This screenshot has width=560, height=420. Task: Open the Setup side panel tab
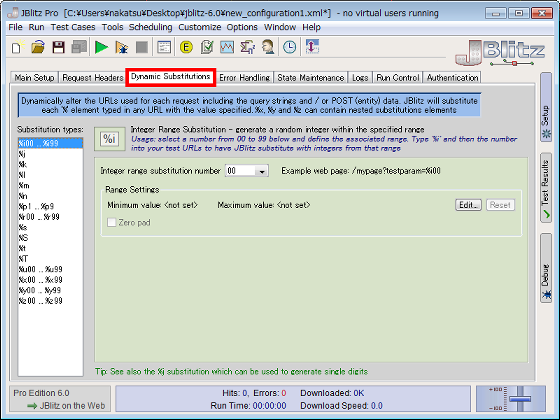(546, 107)
